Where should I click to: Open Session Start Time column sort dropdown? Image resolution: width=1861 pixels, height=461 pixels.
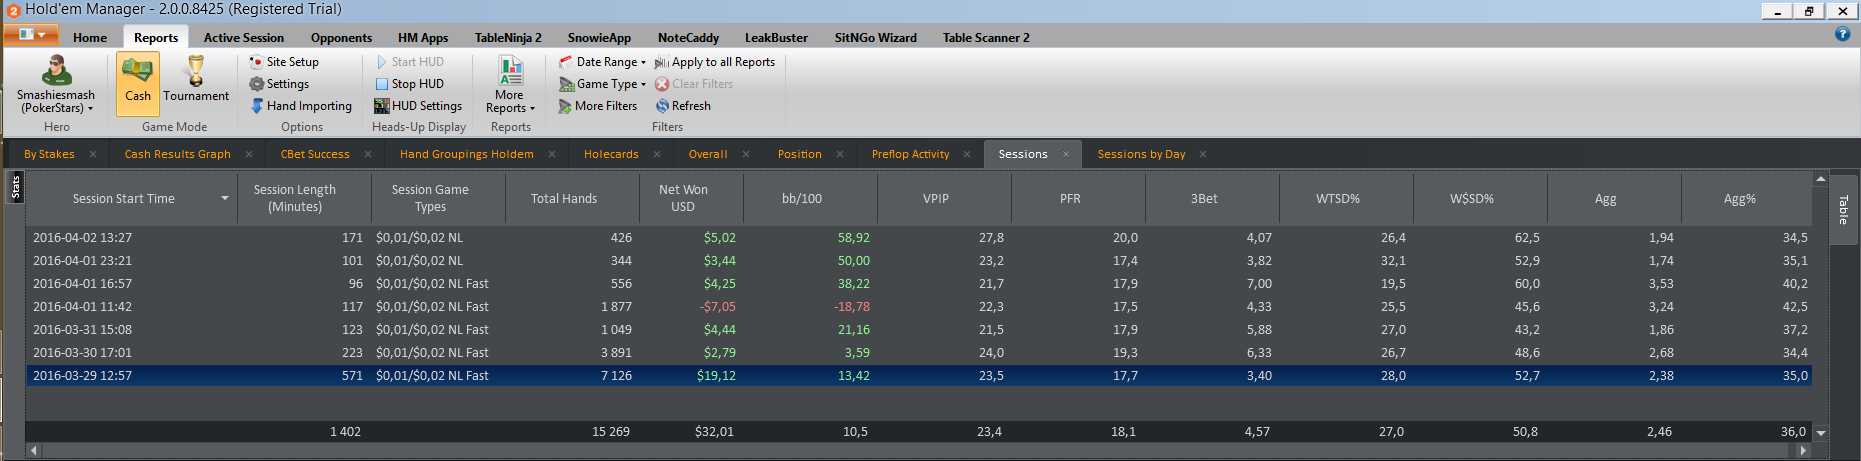coord(225,198)
